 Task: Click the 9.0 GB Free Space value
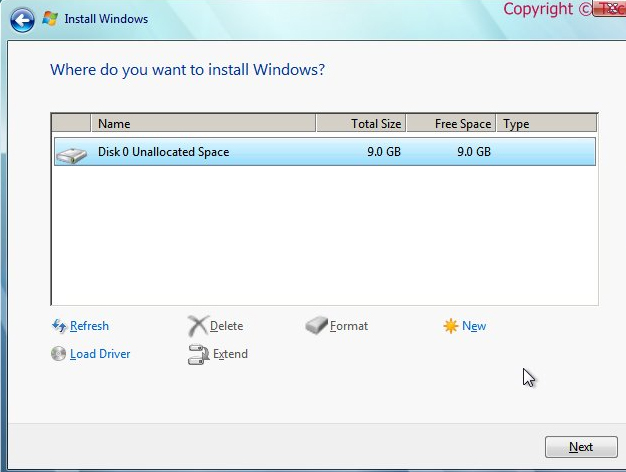pyautogui.click(x=473, y=152)
